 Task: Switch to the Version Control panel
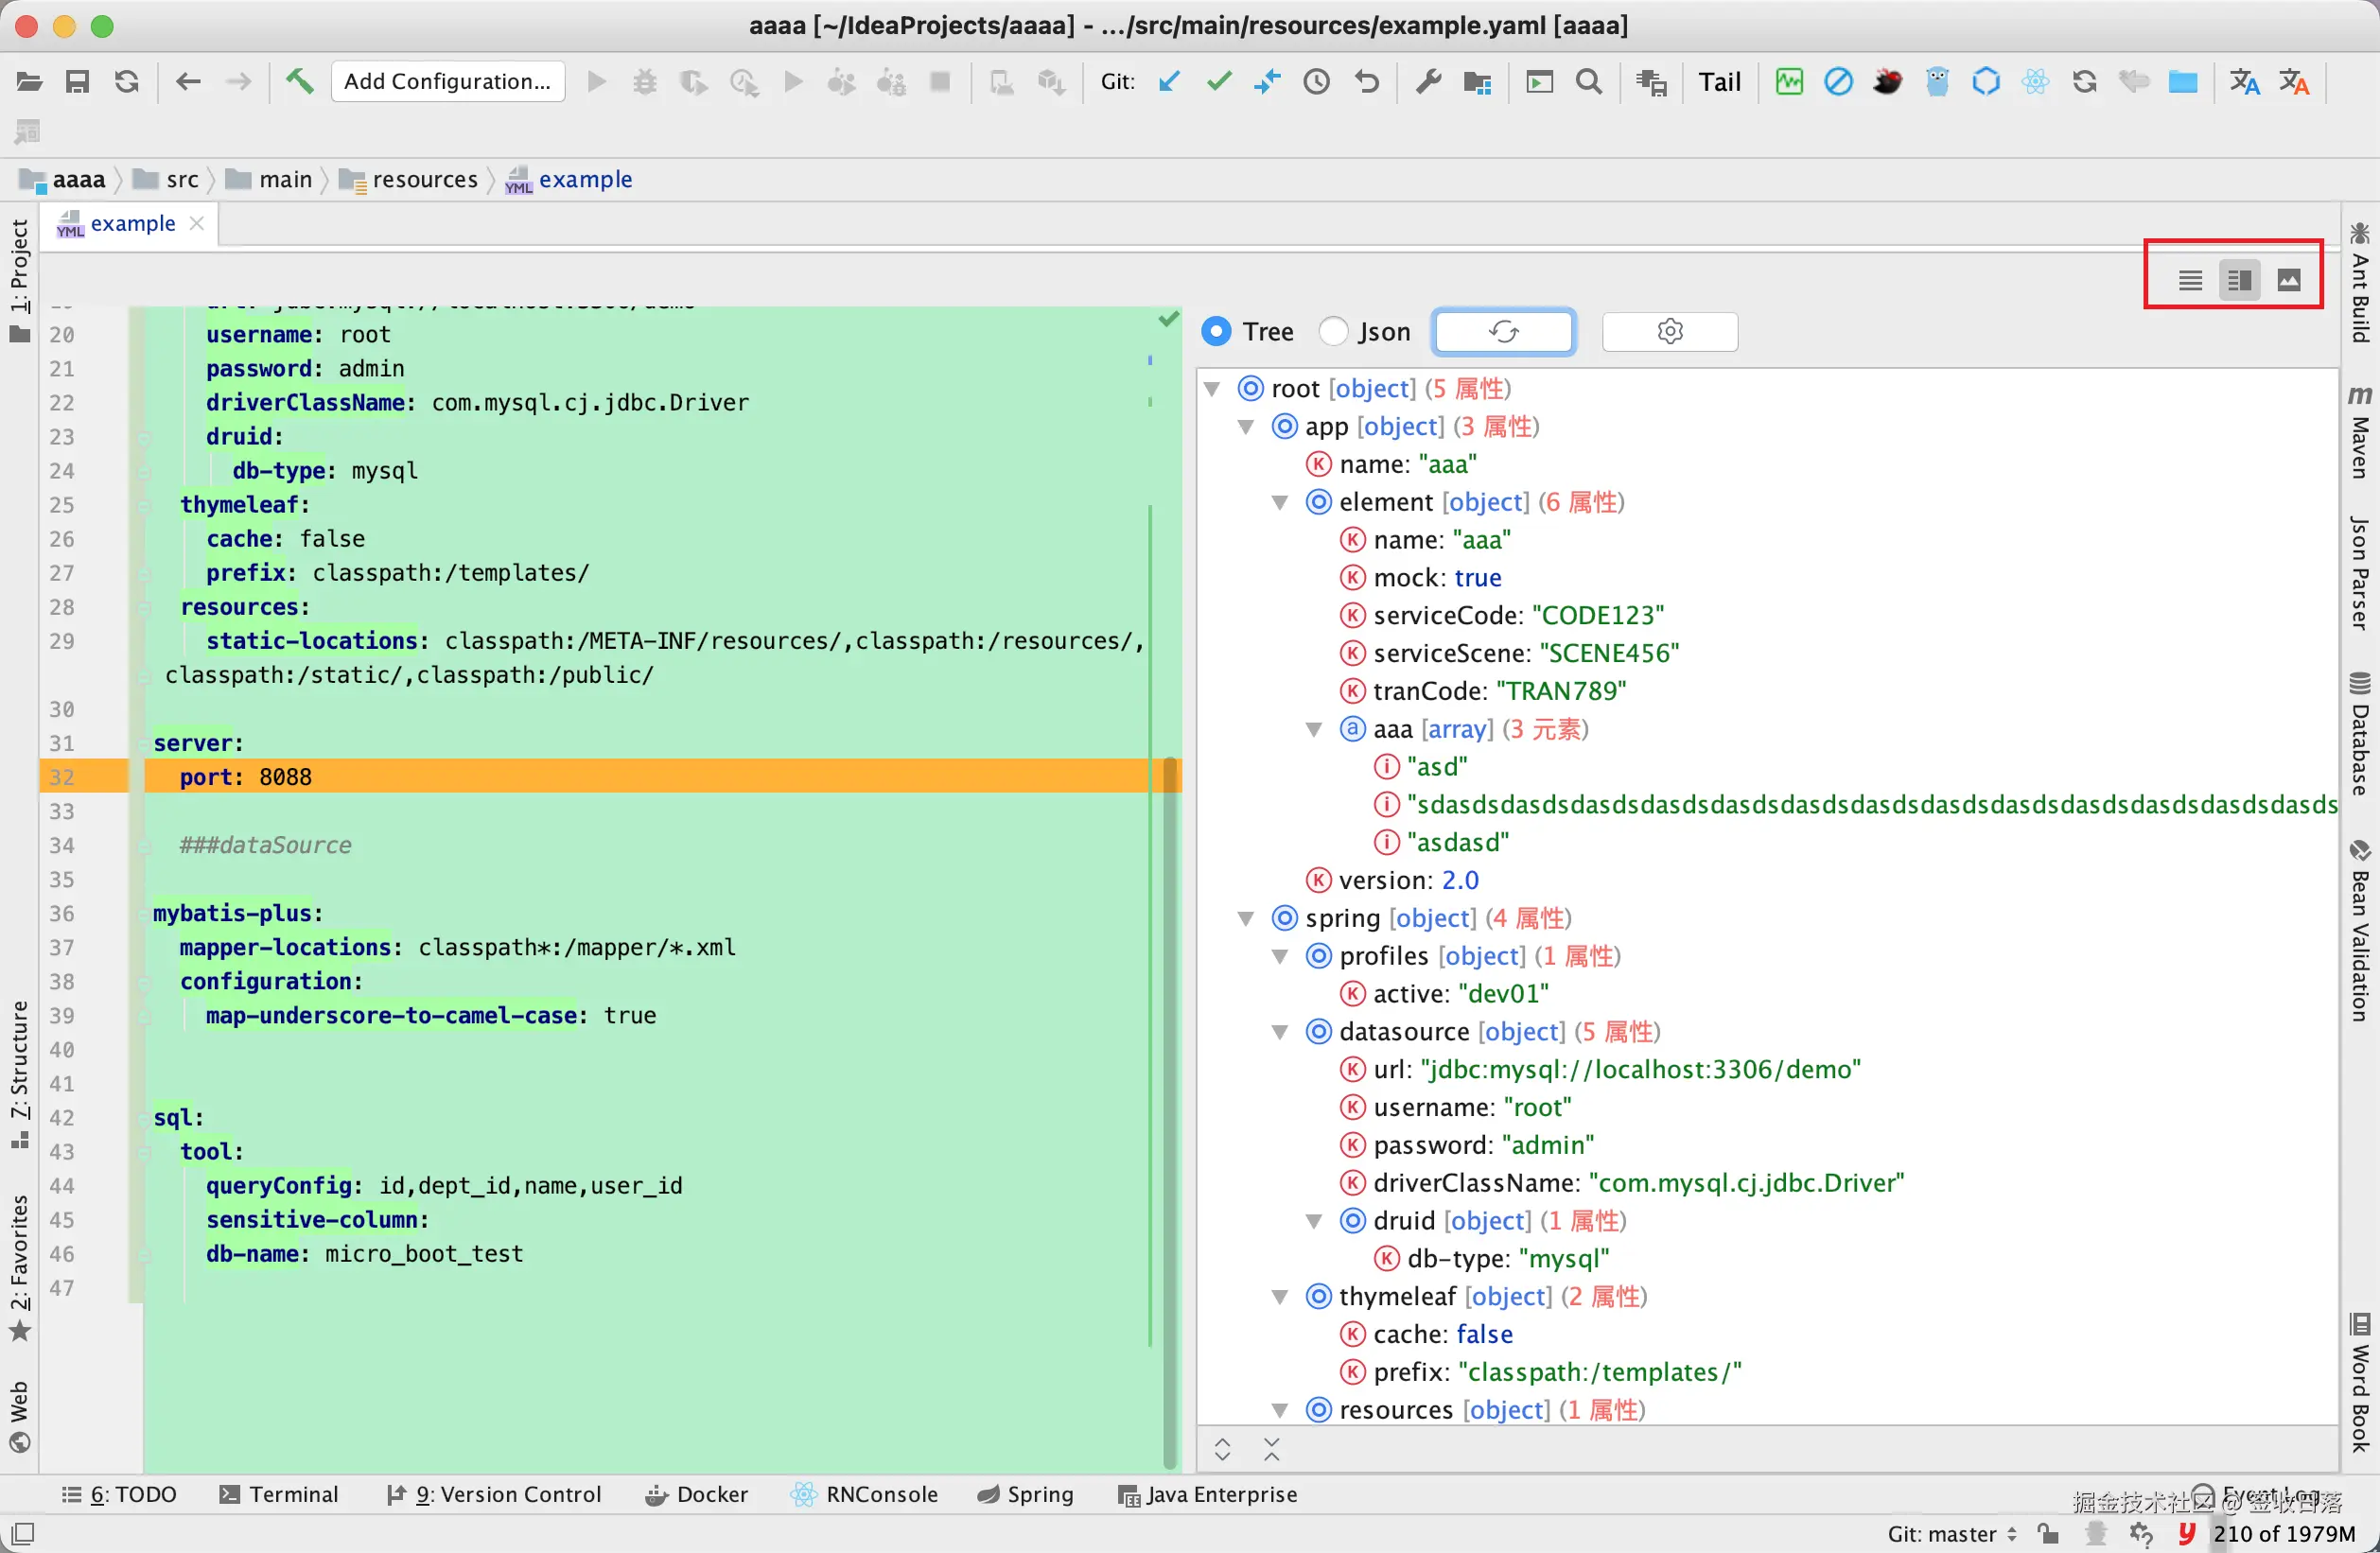(496, 1494)
